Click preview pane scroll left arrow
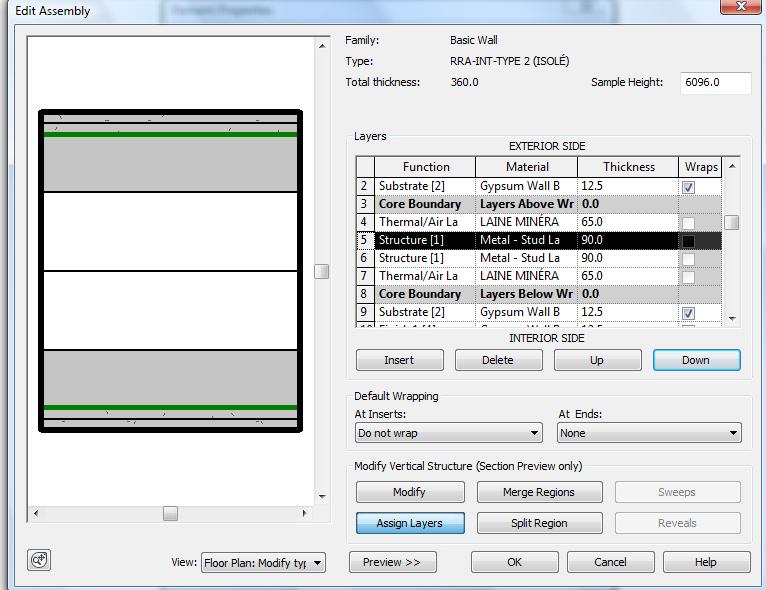 tap(36, 513)
